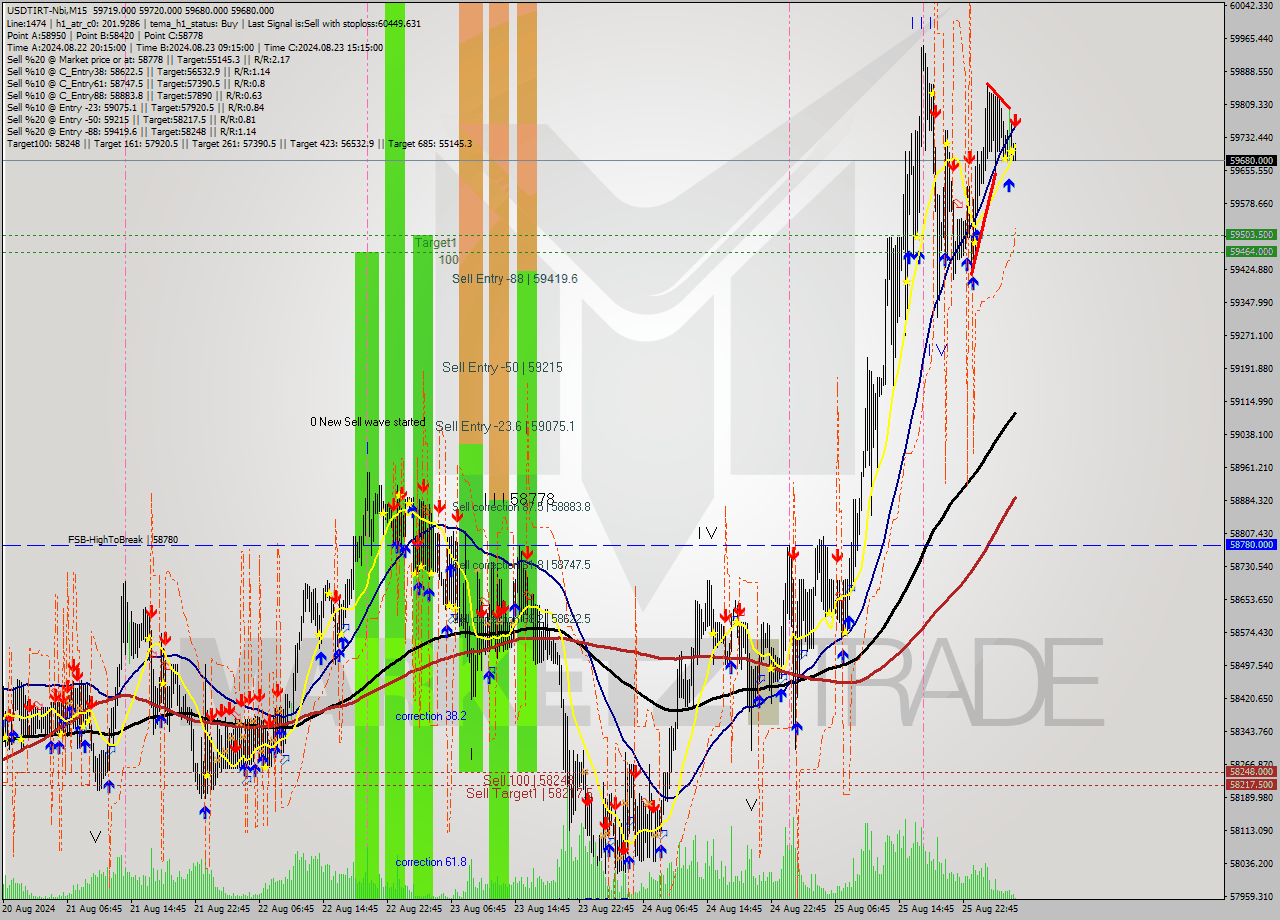The image size is (1280, 920).
Task: Click 'Sell Entry -23.6 | 59075.1' chart label
Action: click(505, 426)
